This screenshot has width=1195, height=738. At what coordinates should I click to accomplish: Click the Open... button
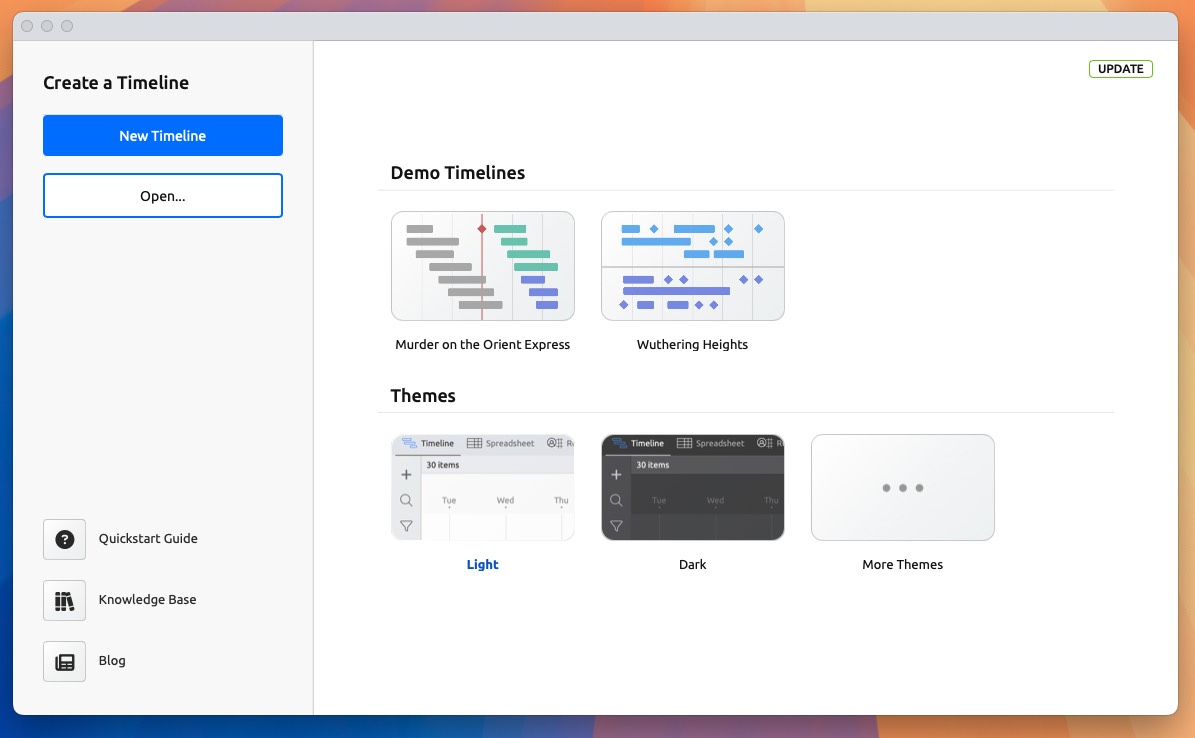(x=162, y=196)
